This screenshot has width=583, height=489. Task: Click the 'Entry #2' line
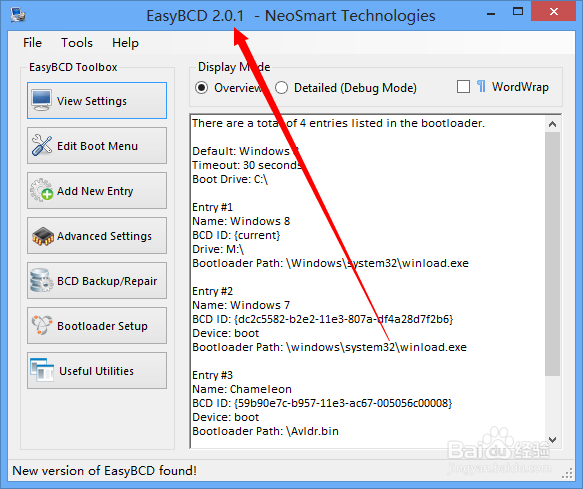[x=212, y=291]
